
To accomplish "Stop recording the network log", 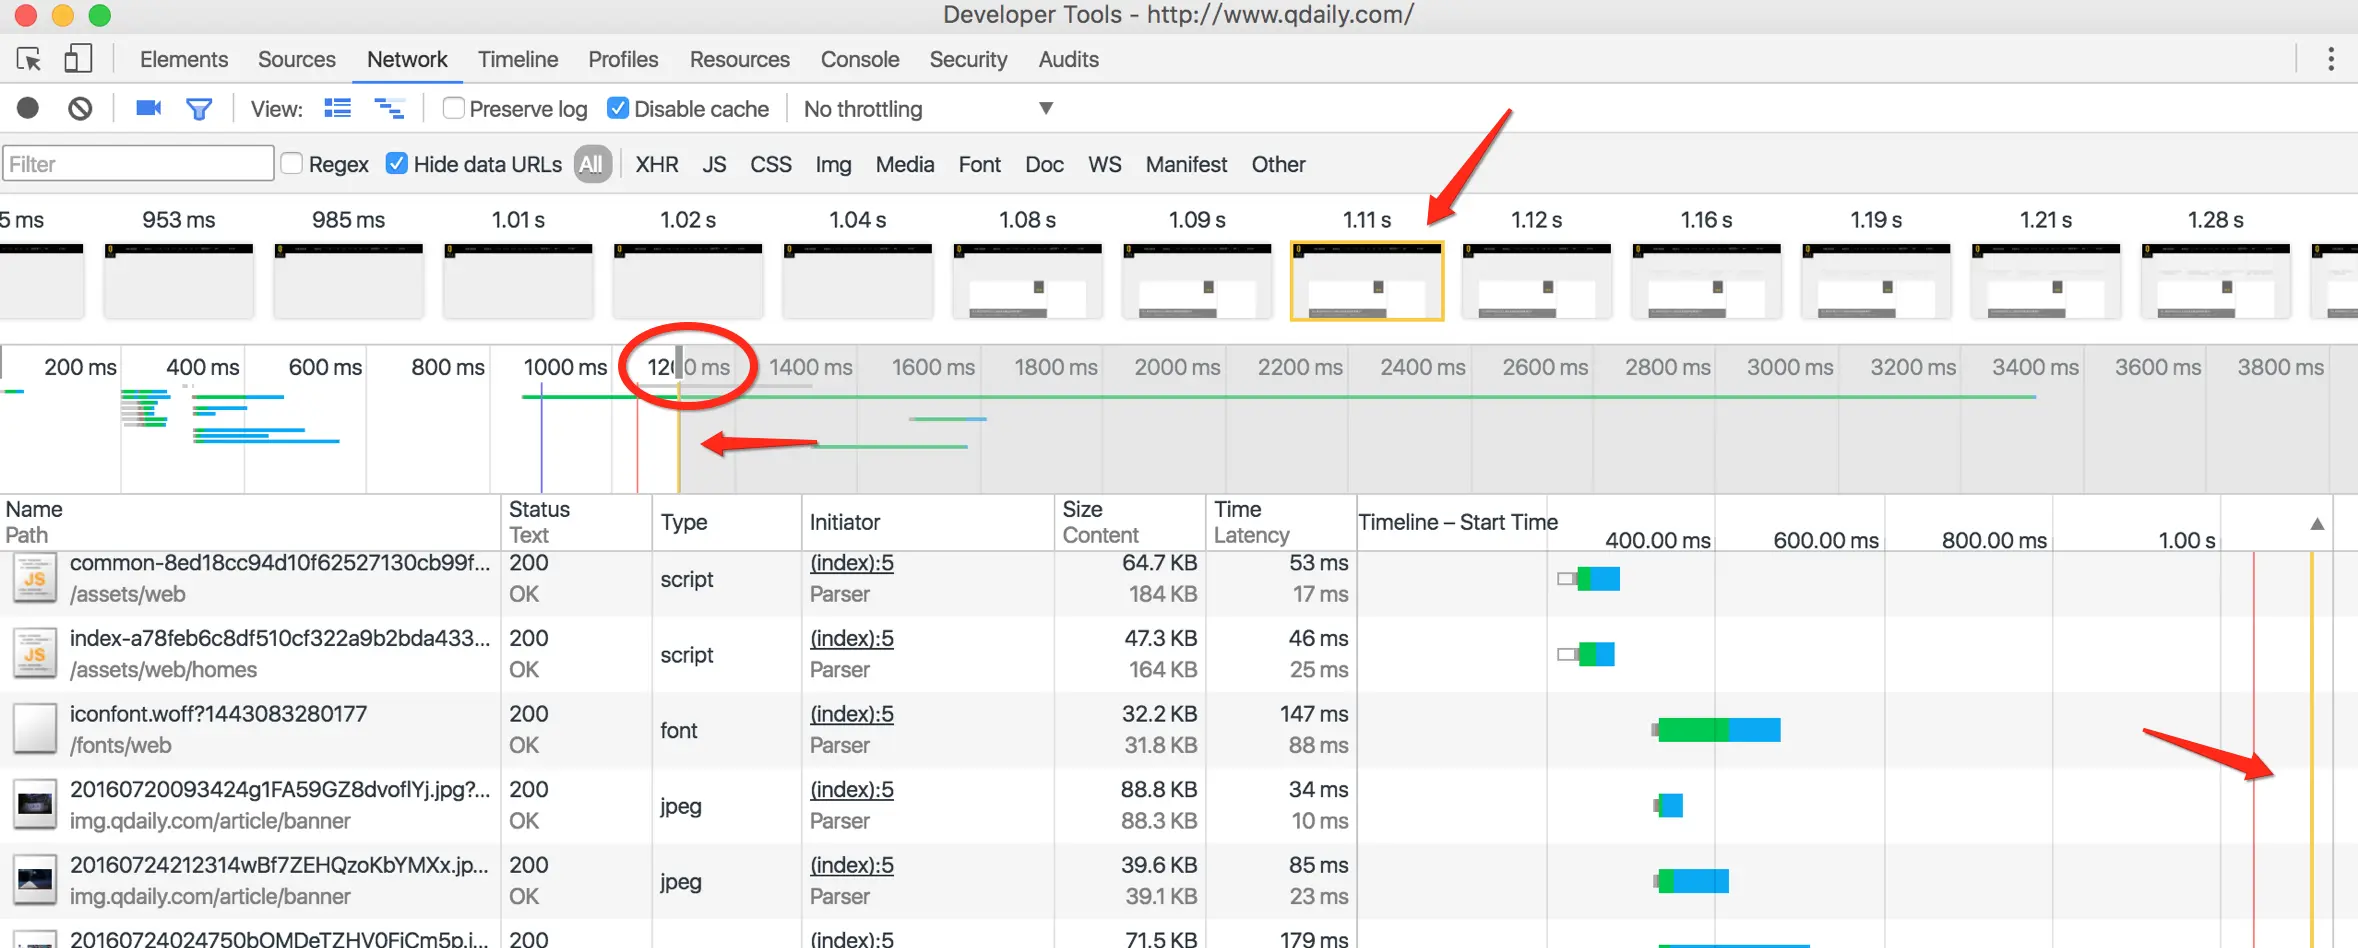I will click(28, 108).
